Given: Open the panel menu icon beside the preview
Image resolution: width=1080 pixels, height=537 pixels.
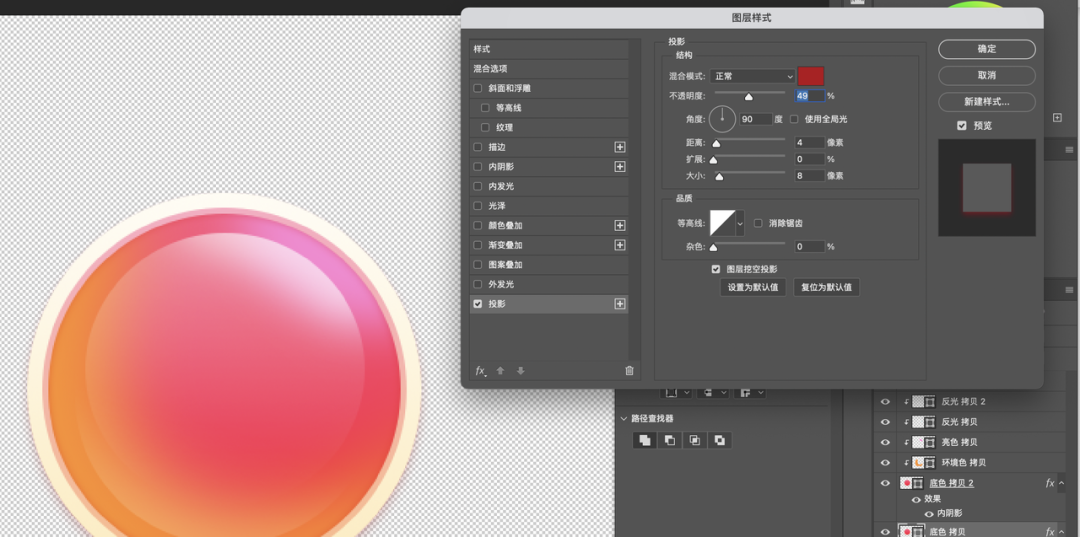Looking at the screenshot, I should pyautogui.click(x=1070, y=149).
